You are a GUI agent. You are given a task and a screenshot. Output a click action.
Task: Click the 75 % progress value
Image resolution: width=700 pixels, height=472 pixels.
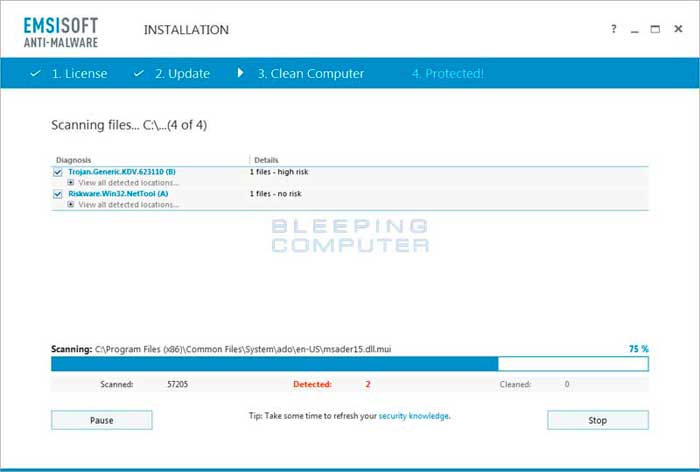point(638,349)
